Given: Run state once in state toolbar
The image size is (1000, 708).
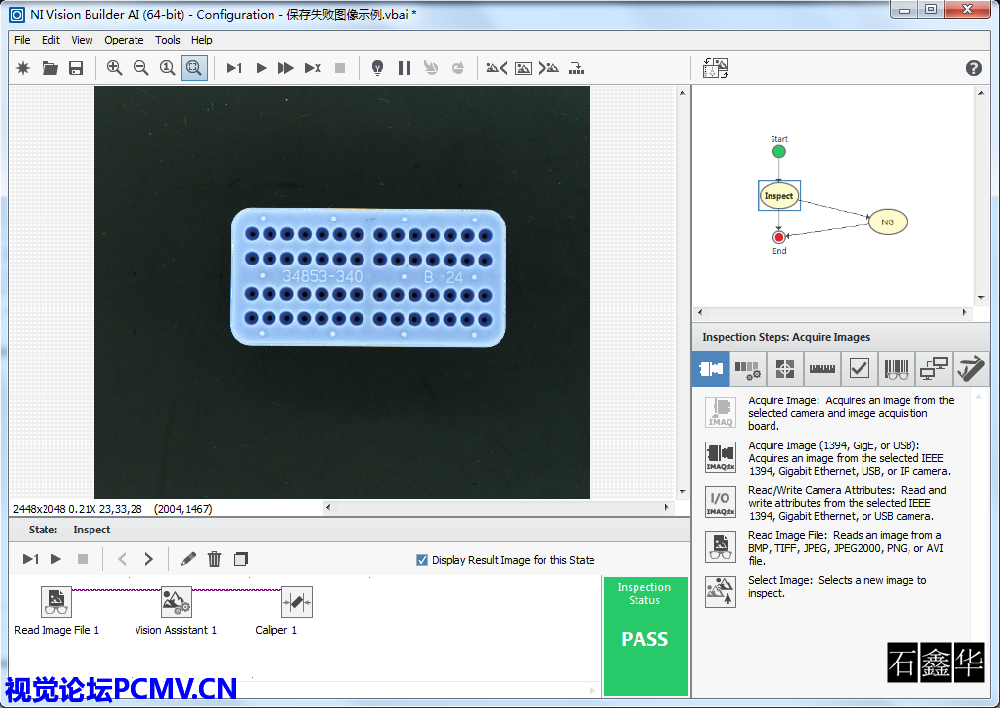Looking at the screenshot, I should [x=30, y=559].
